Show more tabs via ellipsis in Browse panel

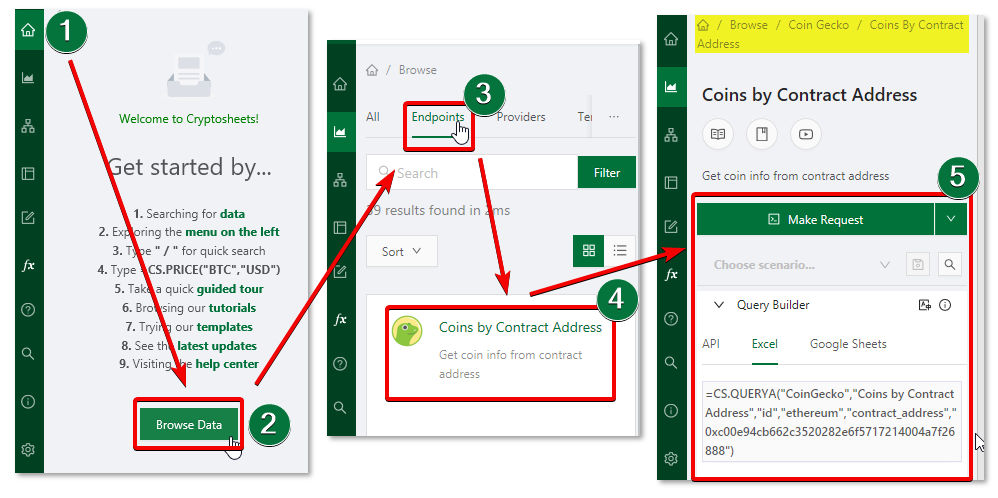point(614,117)
